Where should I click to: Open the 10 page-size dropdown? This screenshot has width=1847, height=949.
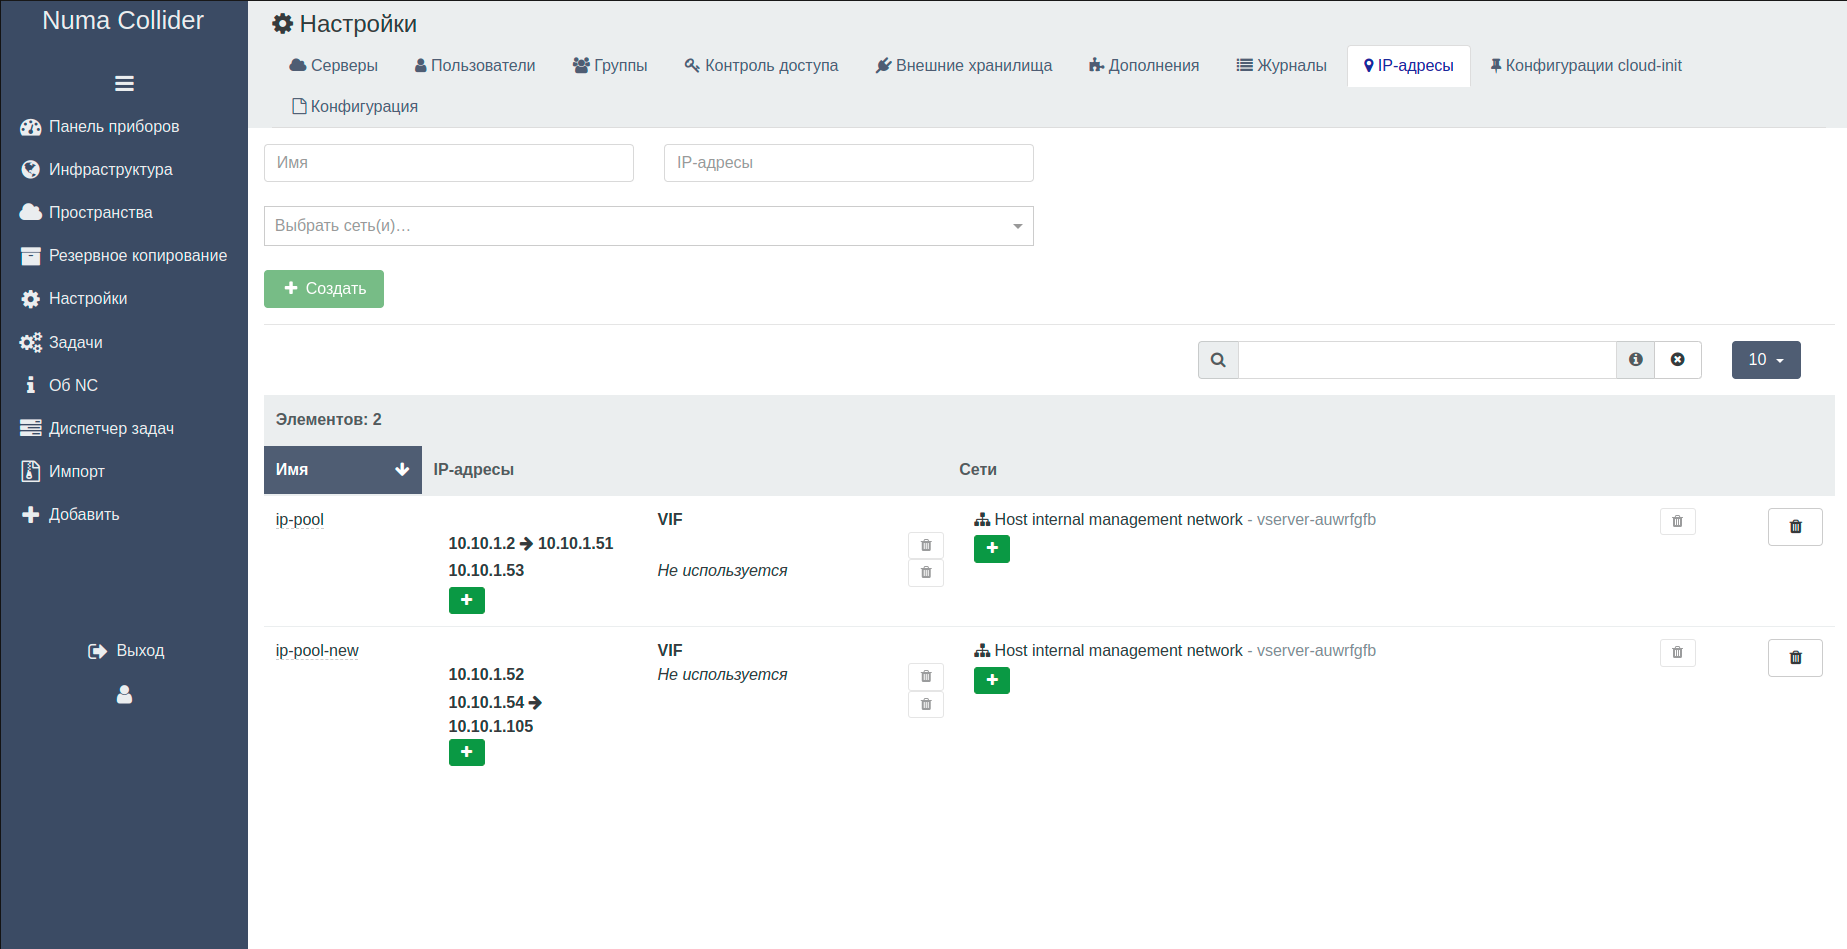[x=1766, y=360]
